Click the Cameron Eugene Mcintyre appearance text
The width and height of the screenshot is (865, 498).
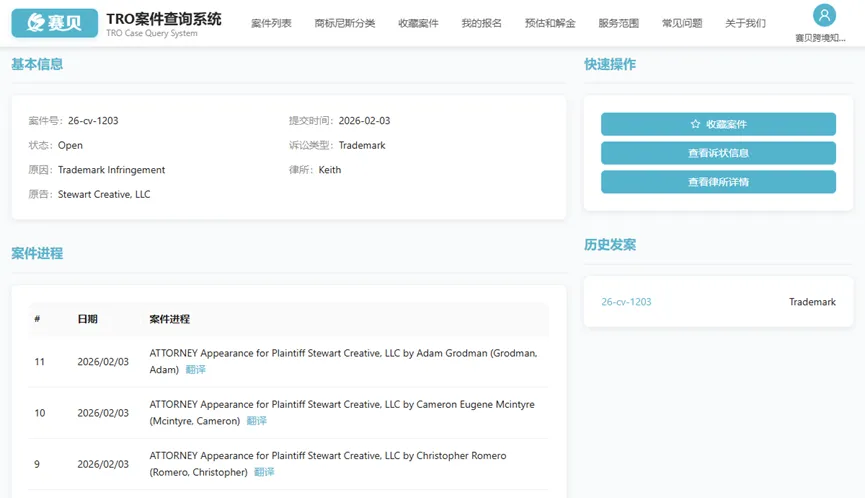[x=342, y=413]
